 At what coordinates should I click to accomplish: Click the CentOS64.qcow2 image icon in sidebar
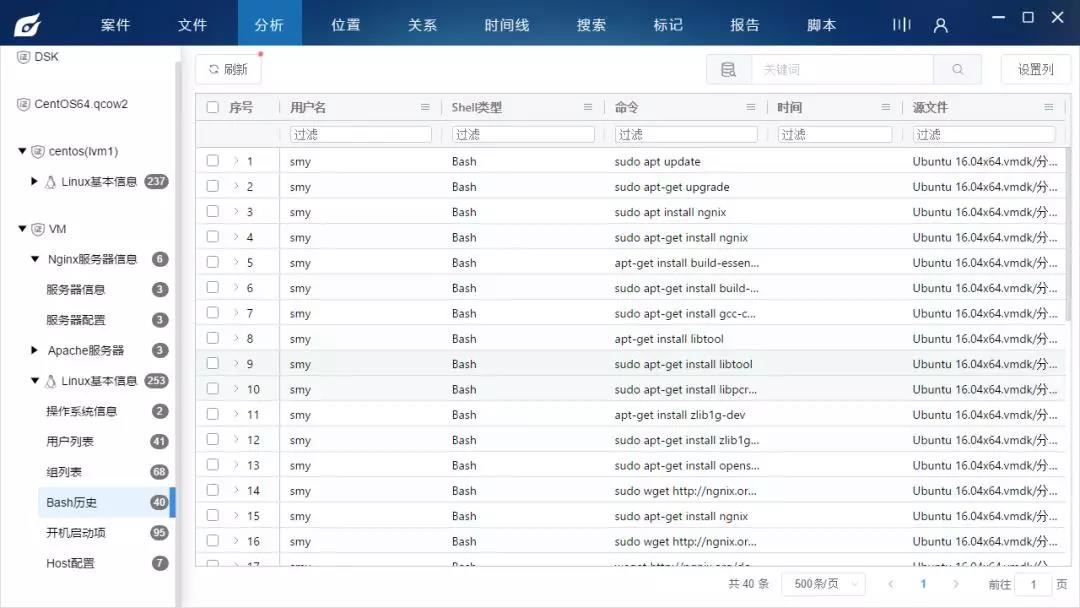[x=22, y=103]
